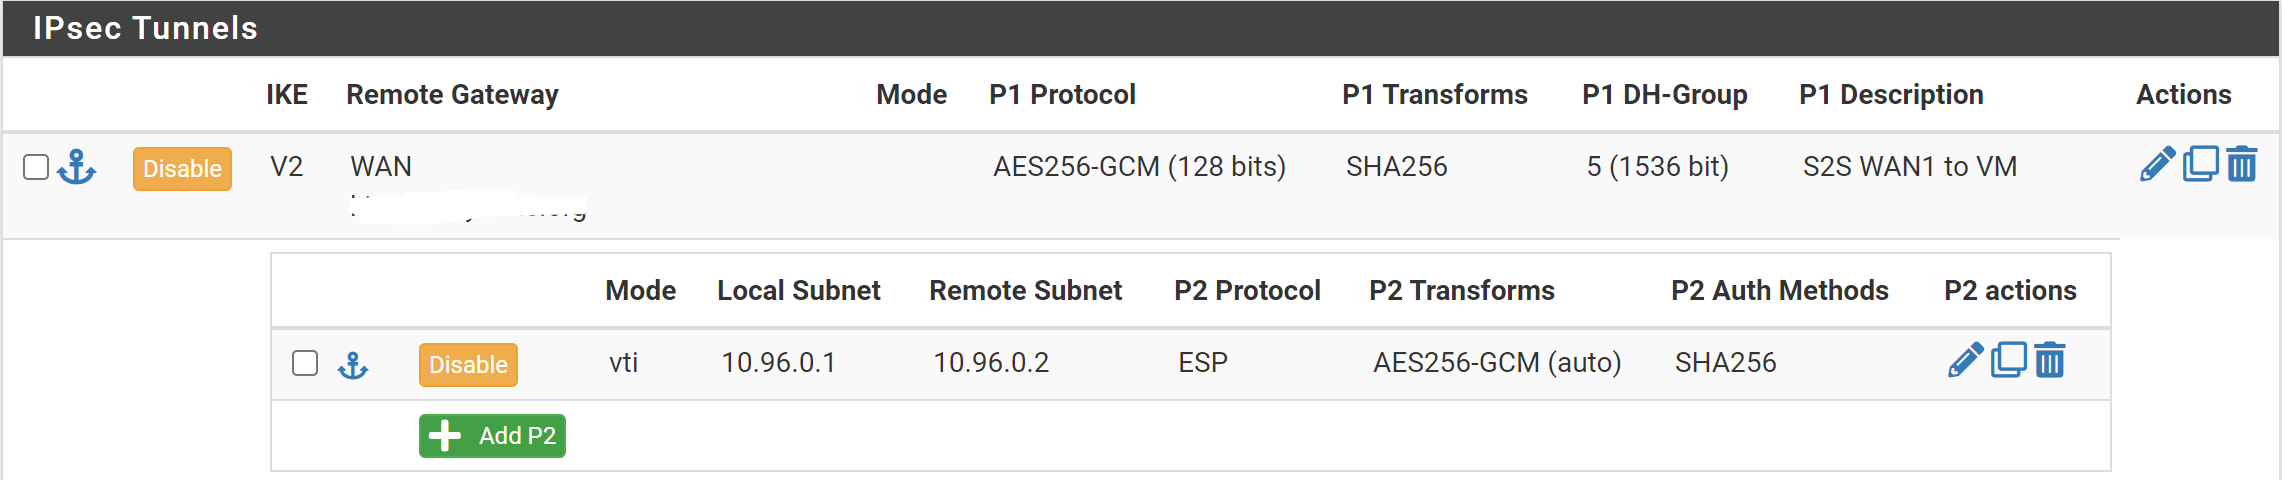The width and height of the screenshot is (2282, 480).
Task: Edit the S2S WAN1 phase 1 entry
Action: click(x=2157, y=164)
